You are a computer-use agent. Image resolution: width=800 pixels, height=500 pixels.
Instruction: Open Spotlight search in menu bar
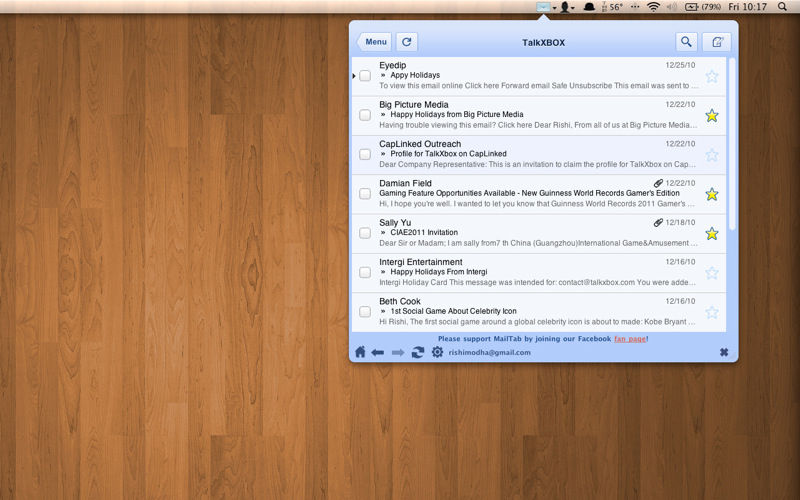coord(782,7)
